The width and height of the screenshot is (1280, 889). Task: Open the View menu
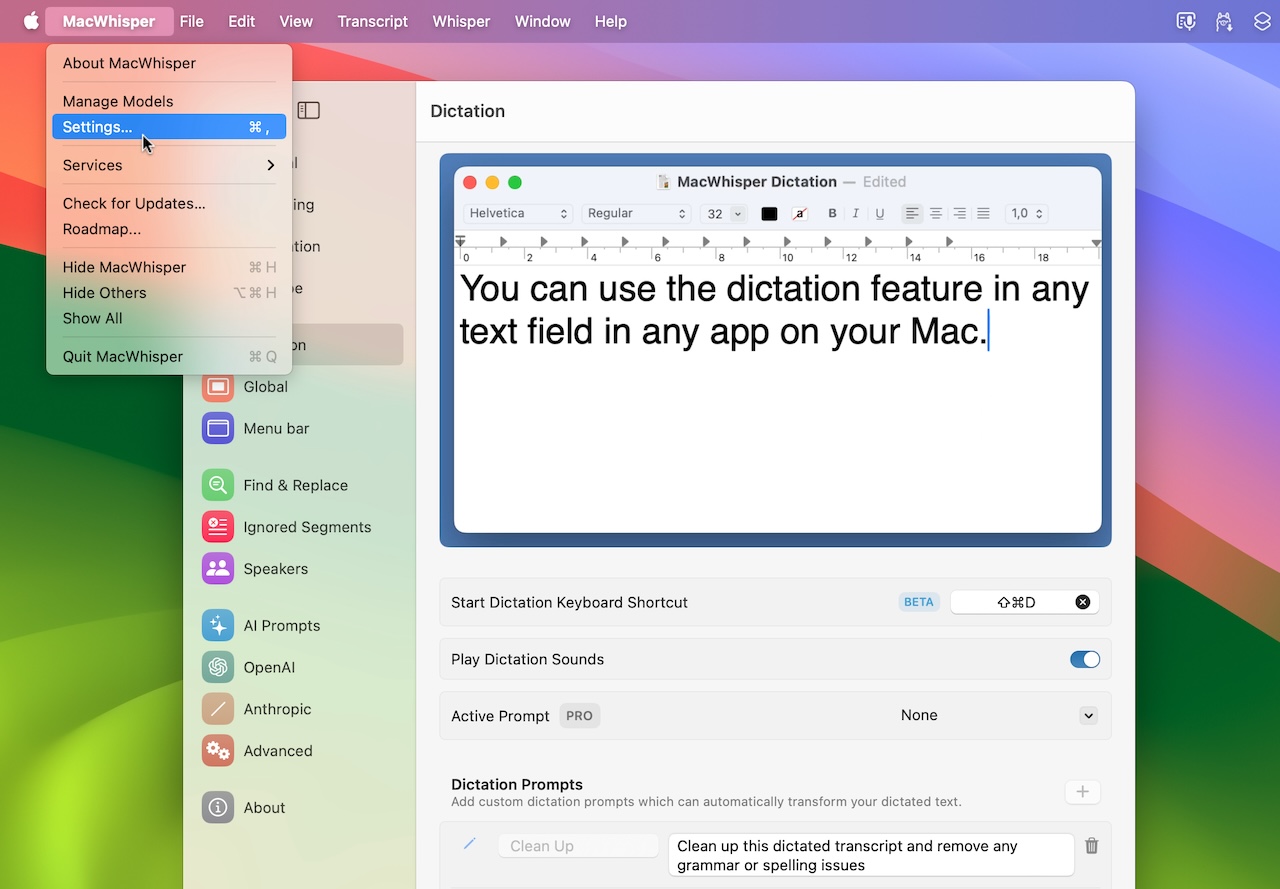tap(296, 21)
